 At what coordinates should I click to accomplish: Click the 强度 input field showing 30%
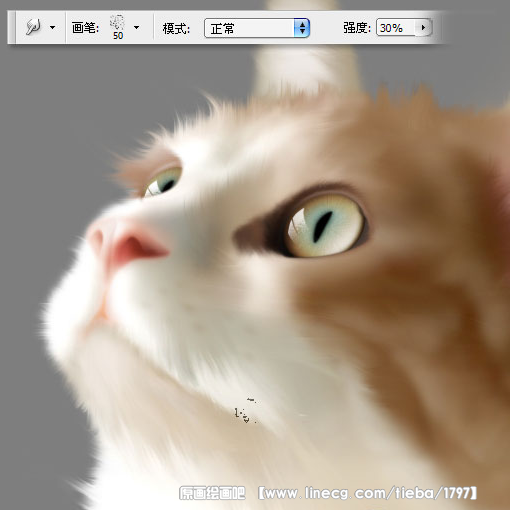click(396, 27)
